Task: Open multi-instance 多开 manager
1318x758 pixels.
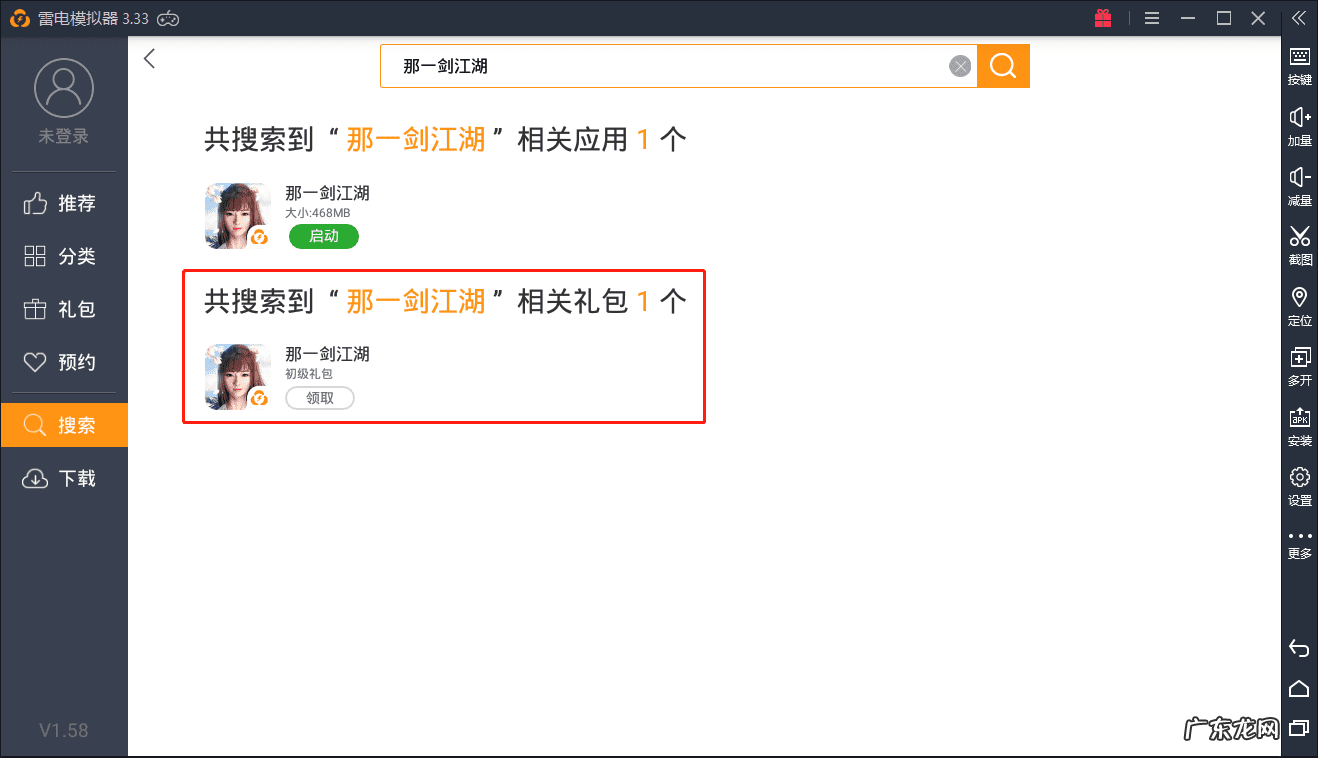Action: click(x=1299, y=364)
